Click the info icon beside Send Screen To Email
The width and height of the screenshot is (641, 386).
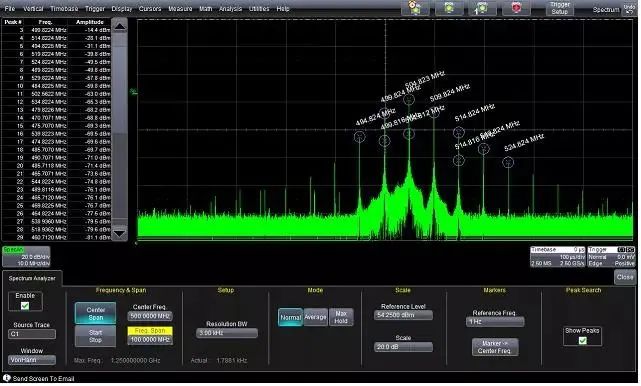[6, 378]
